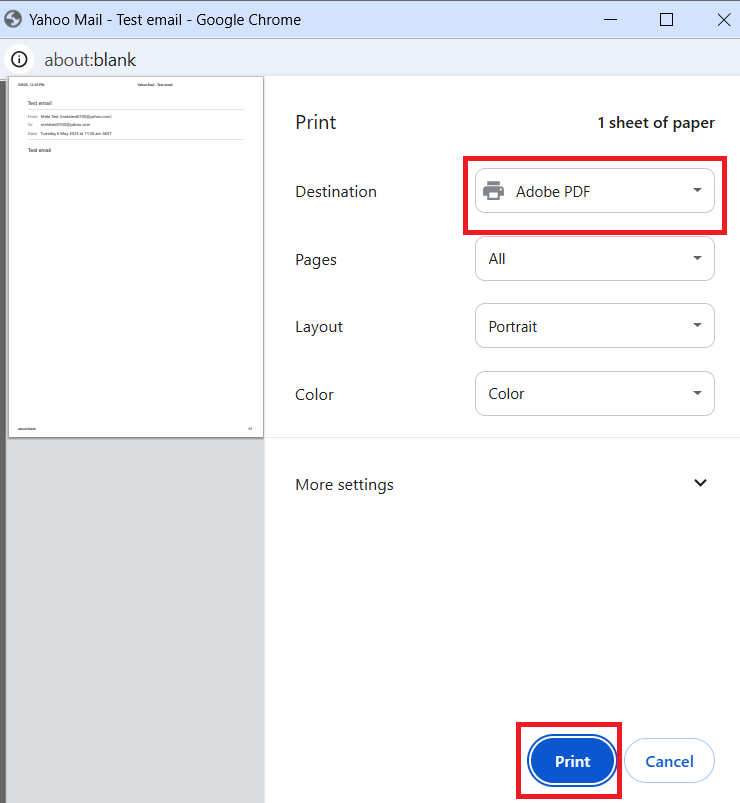
Task: Click the 'Layout' label
Action: click(x=319, y=327)
